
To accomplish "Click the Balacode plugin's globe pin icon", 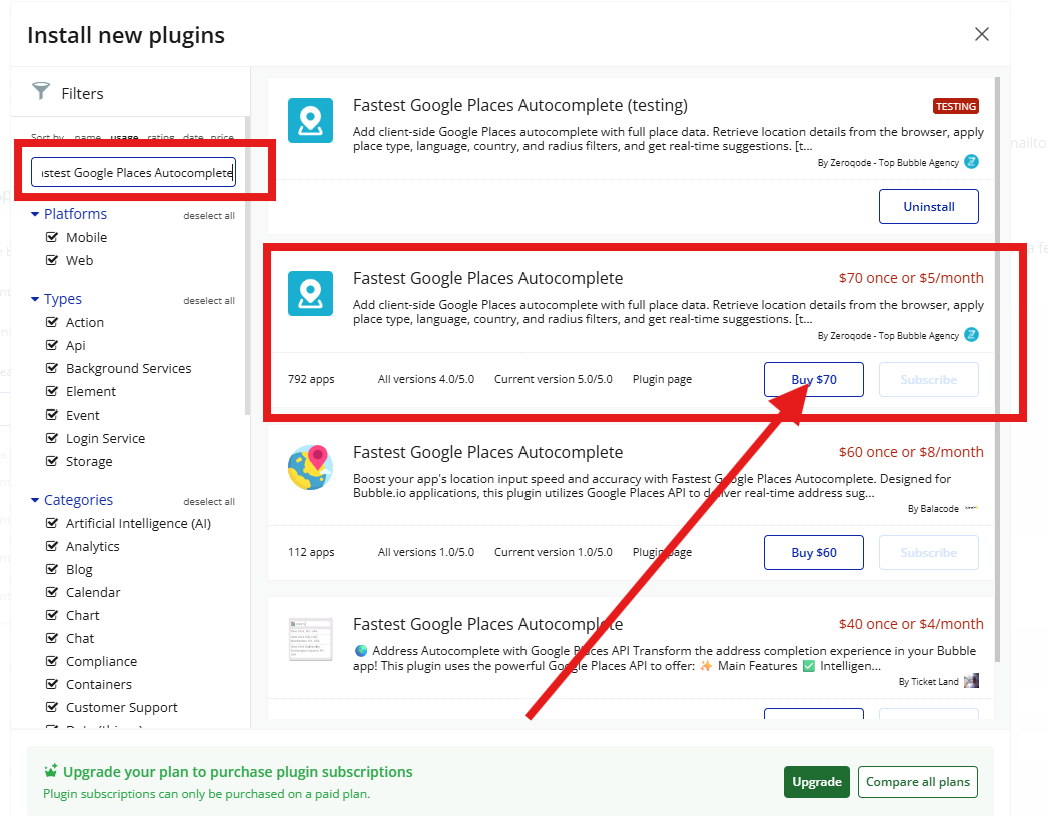I will pyautogui.click(x=310, y=467).
